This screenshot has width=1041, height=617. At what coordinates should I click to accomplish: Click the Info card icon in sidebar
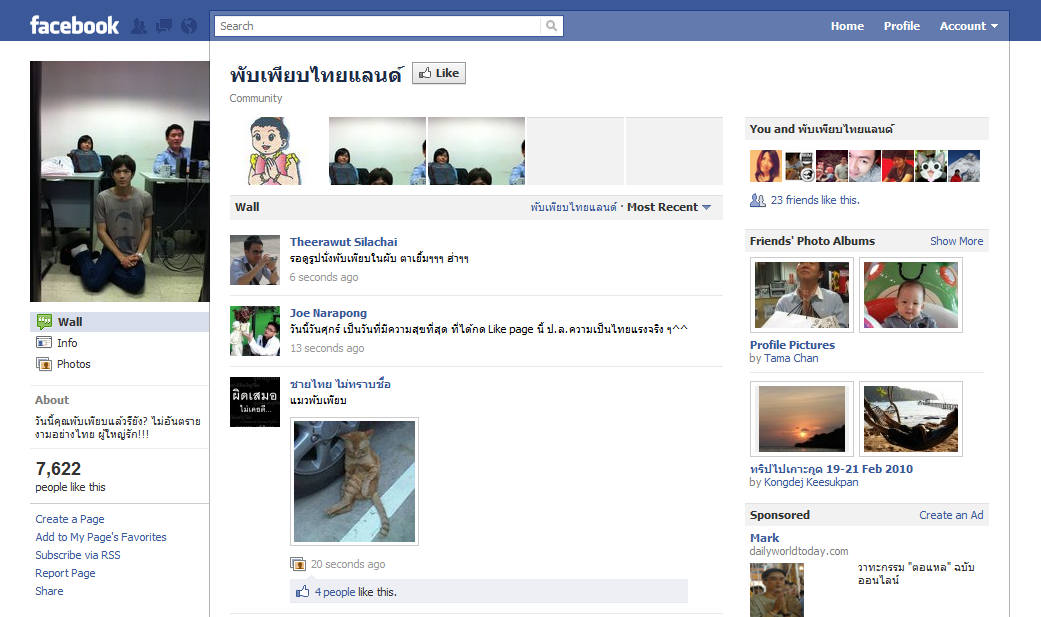(x=44, y=343)
